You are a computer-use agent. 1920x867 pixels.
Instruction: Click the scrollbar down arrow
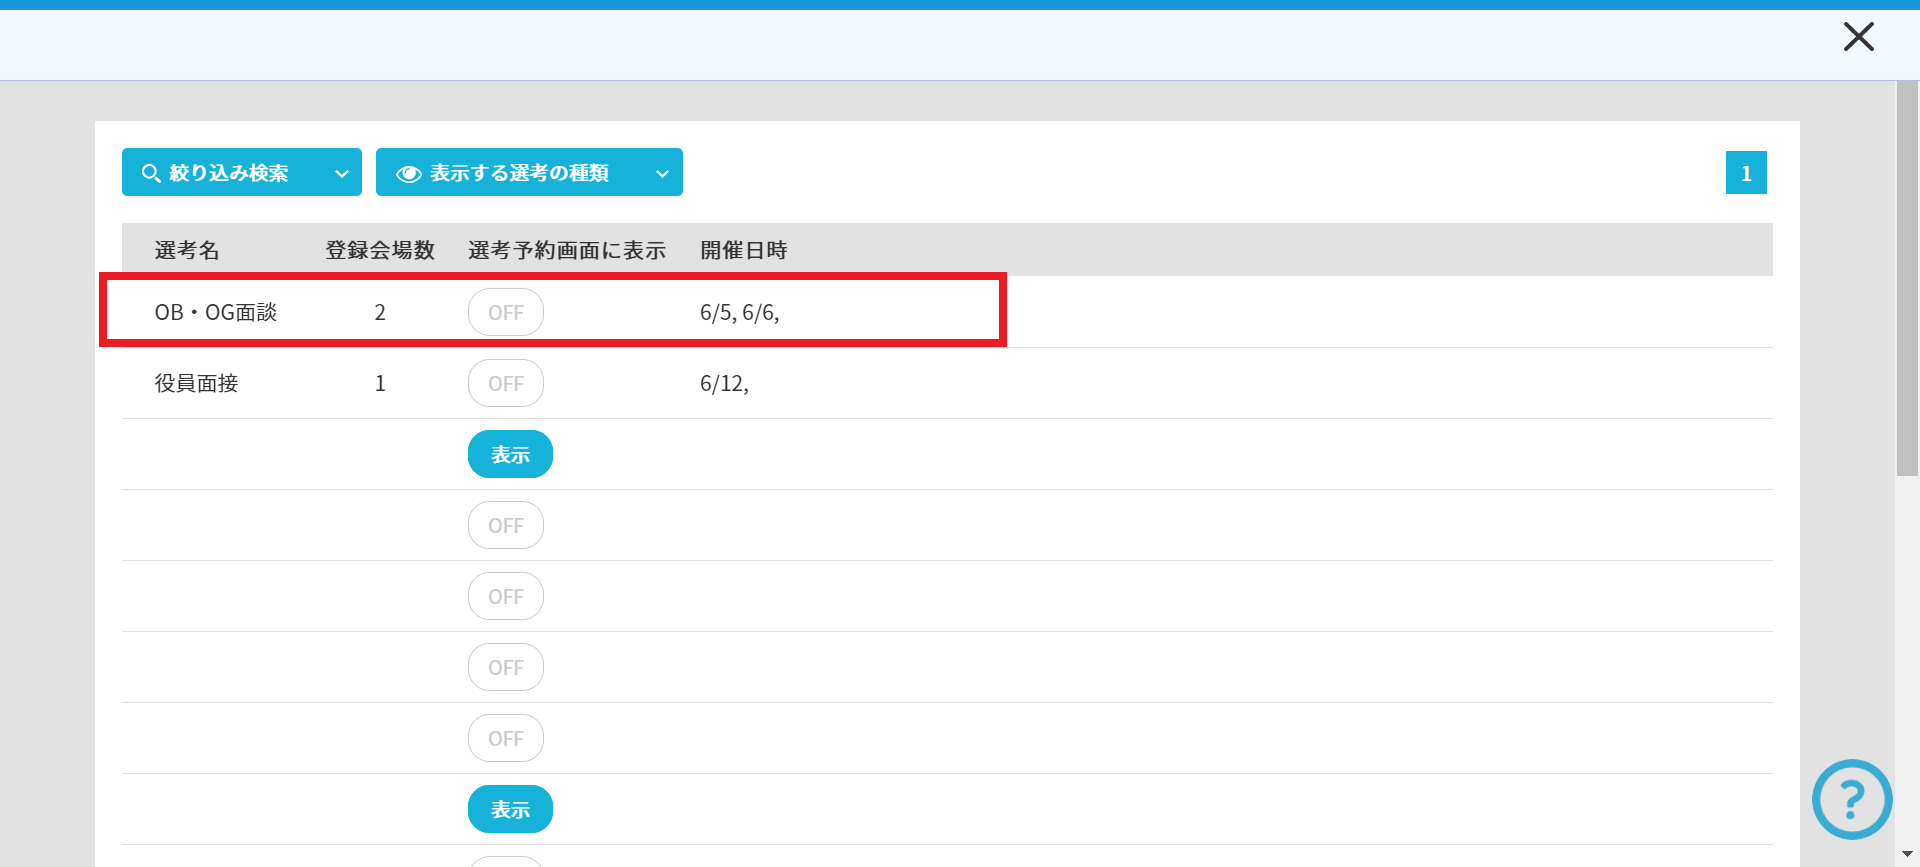pyautogui.click(x=1906, y=854)
